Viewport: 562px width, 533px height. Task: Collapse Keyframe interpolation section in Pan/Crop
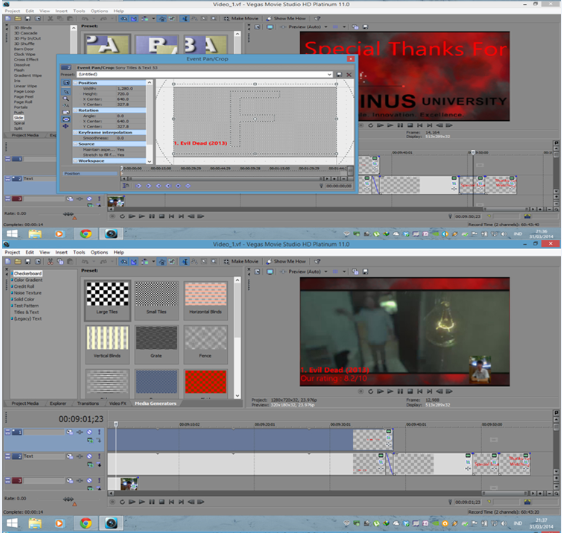pos(76,133)
